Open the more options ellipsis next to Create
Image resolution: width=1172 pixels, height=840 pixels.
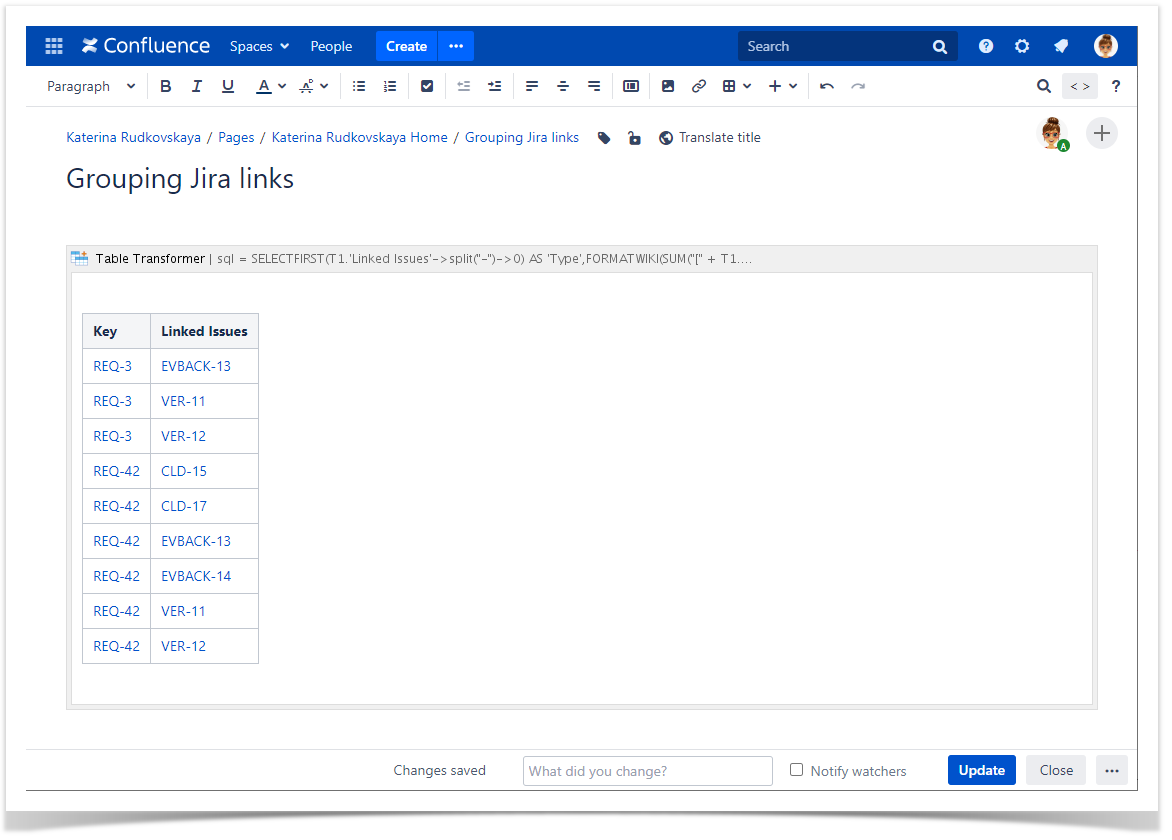pos(456,46)
